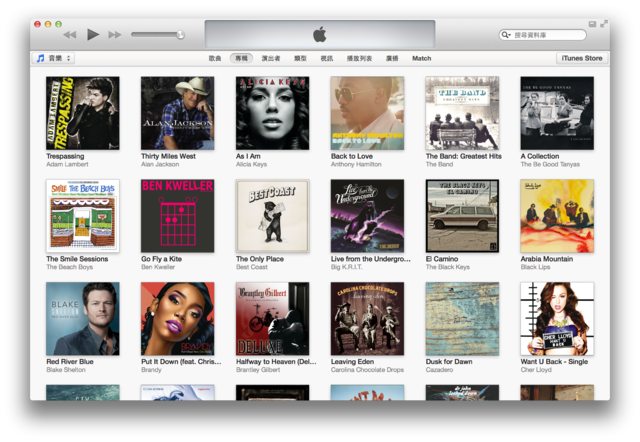Switch to the 演出者 (Artists) tab
Image resolution: width=640 pixels, height=442 pixels.
[x=271, y=58]
